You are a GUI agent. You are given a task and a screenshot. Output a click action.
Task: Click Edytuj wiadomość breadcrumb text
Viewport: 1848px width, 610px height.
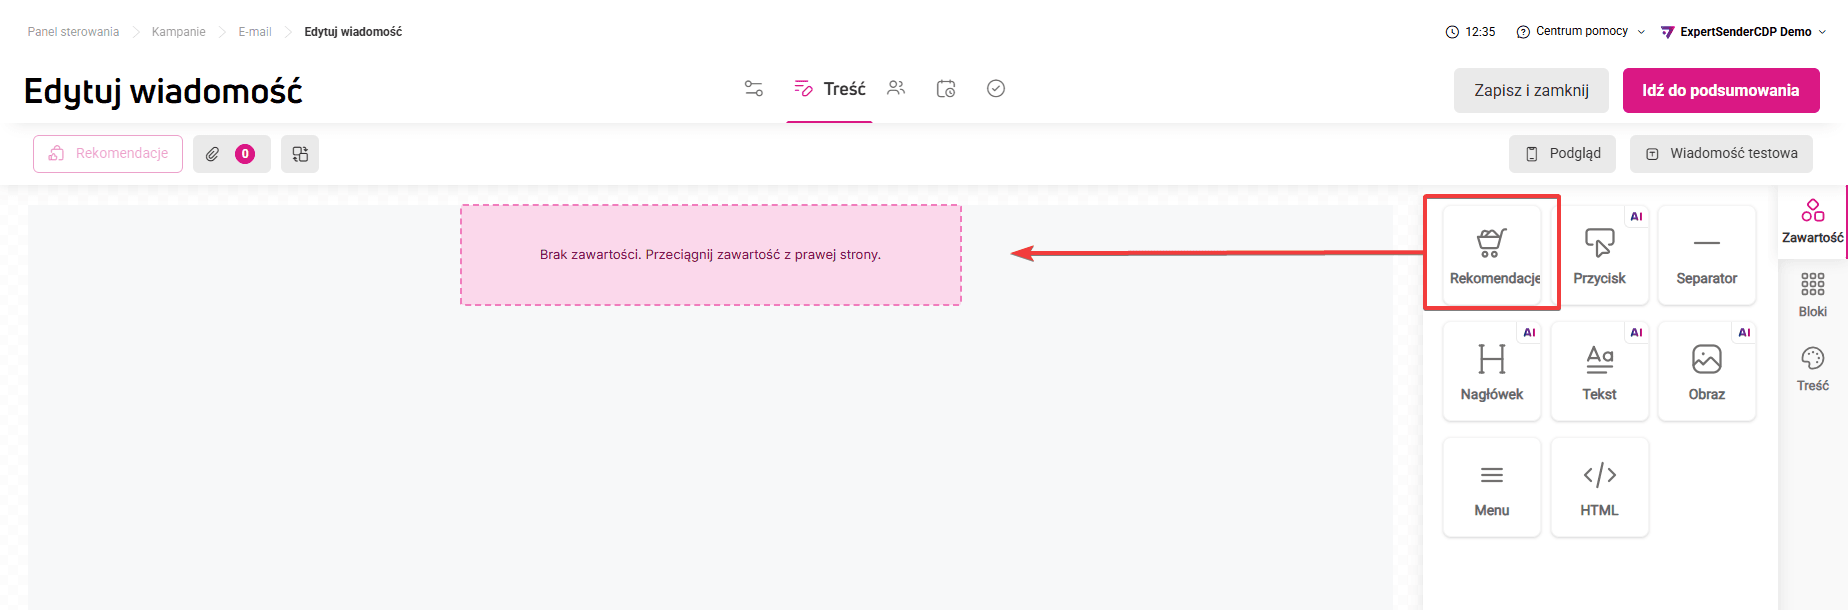tap(353, 32)
